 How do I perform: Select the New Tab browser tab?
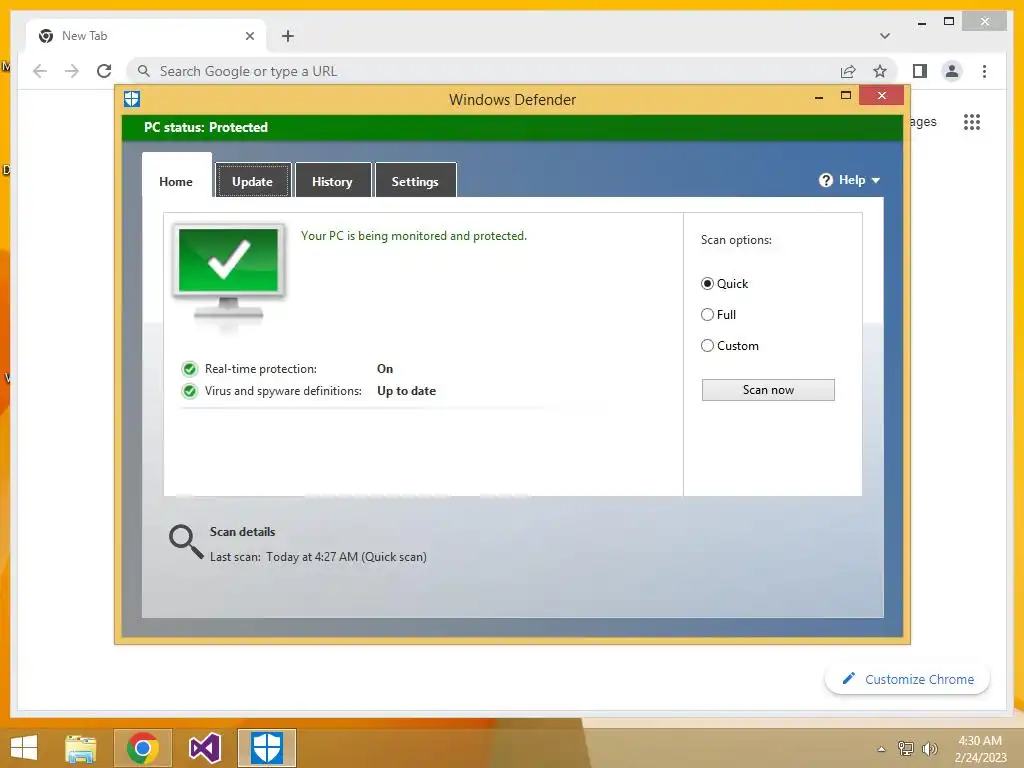146,36
